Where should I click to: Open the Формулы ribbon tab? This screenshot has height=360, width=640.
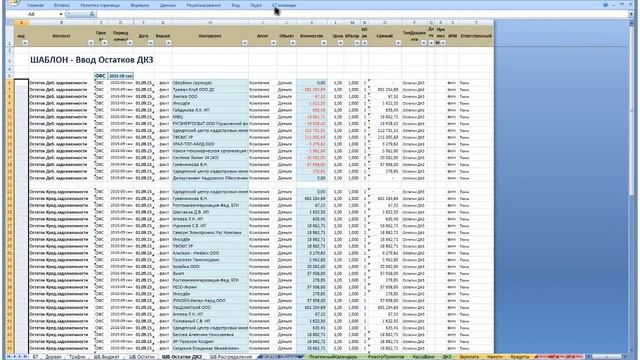coord(140,5)
